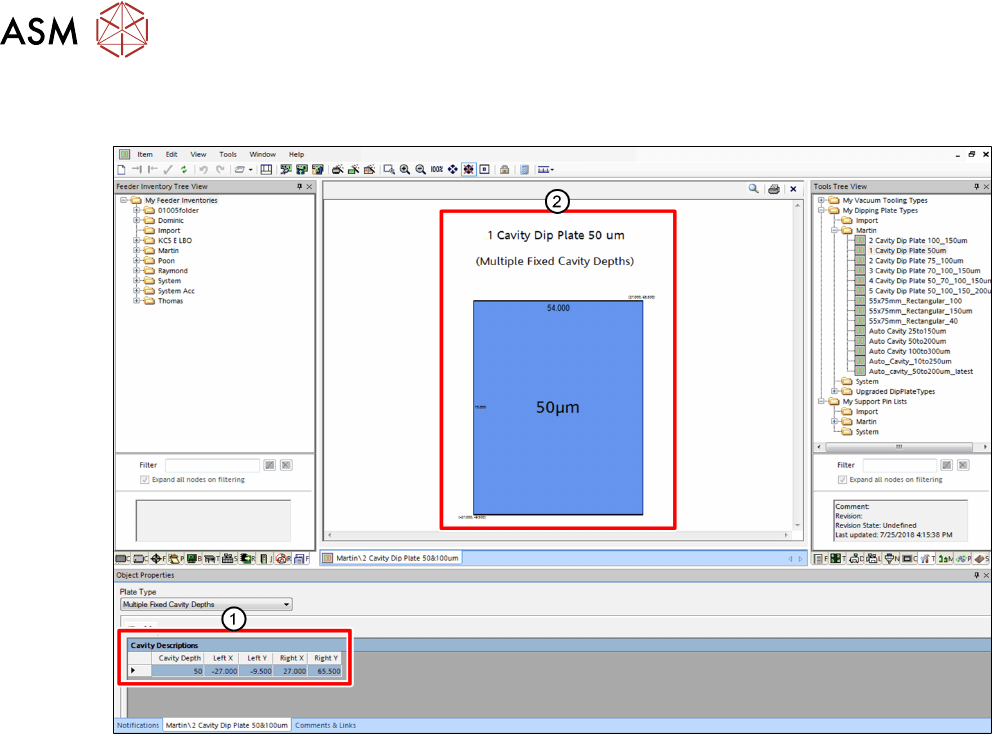The image size is (992, 734).
Task: Collapse the My Dipping Plate Types node
Action: [x=821, y=210]
